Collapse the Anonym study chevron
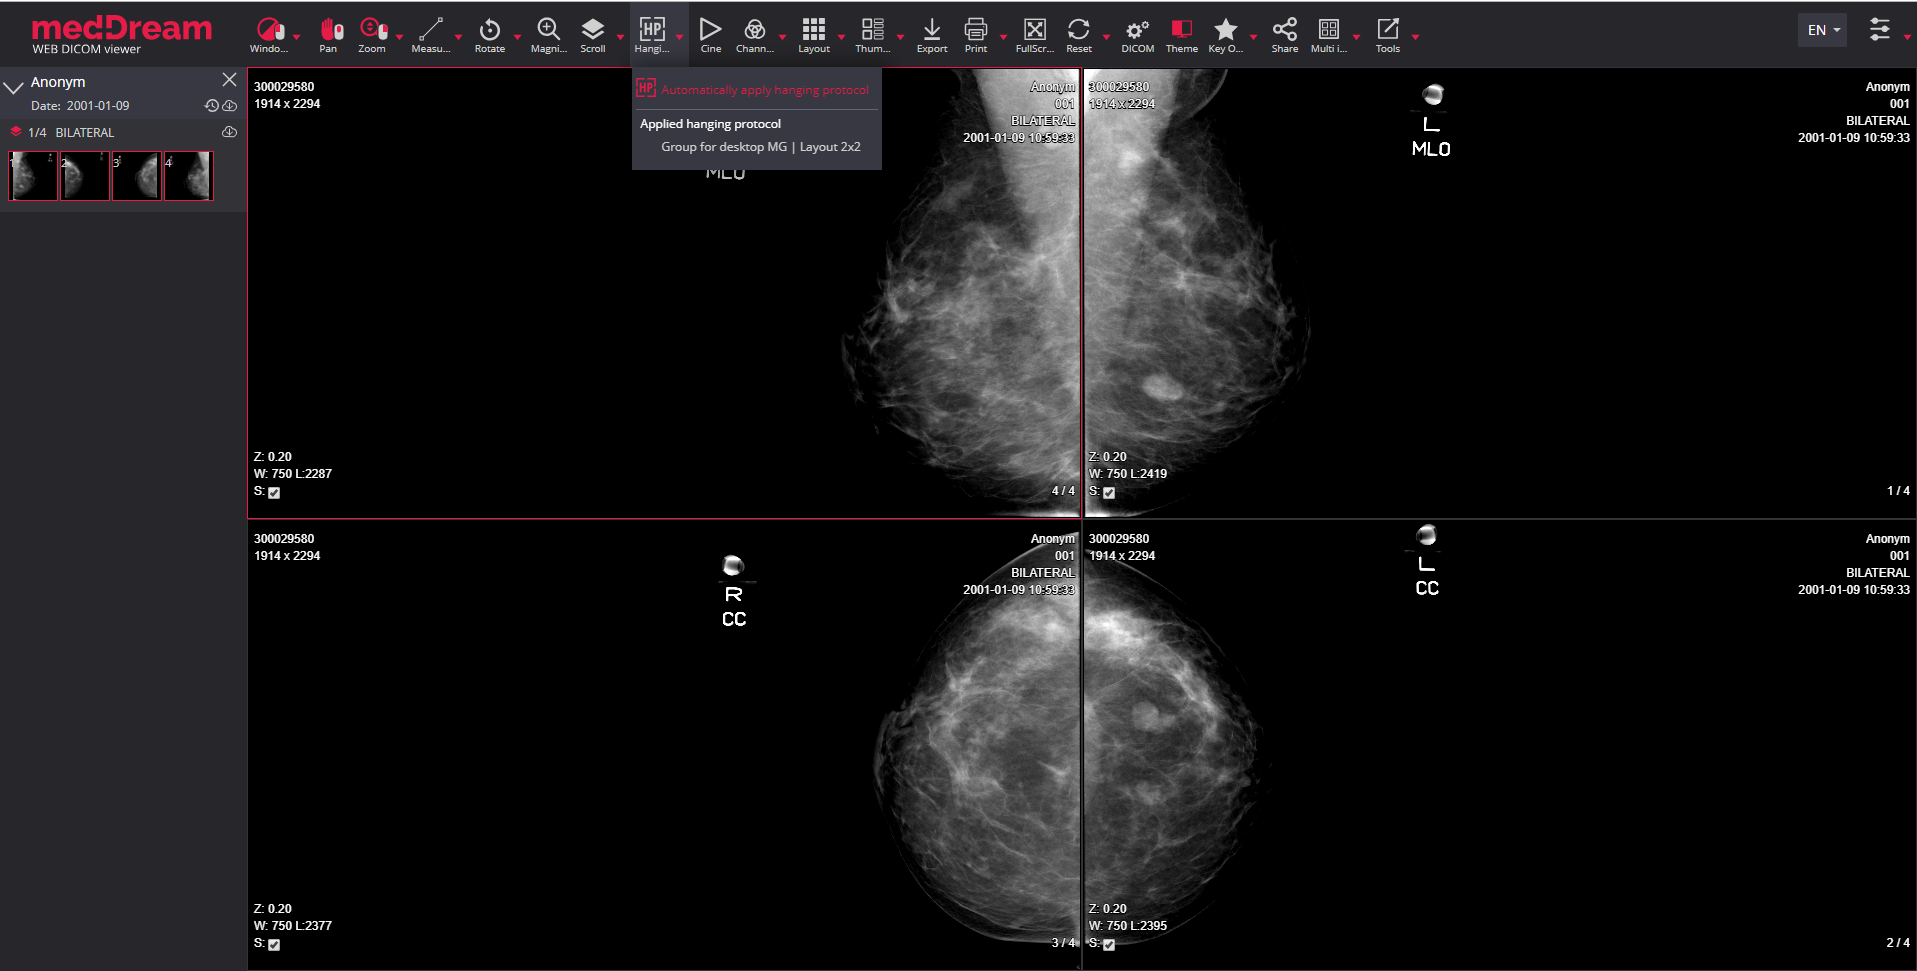 click(14, 87)
